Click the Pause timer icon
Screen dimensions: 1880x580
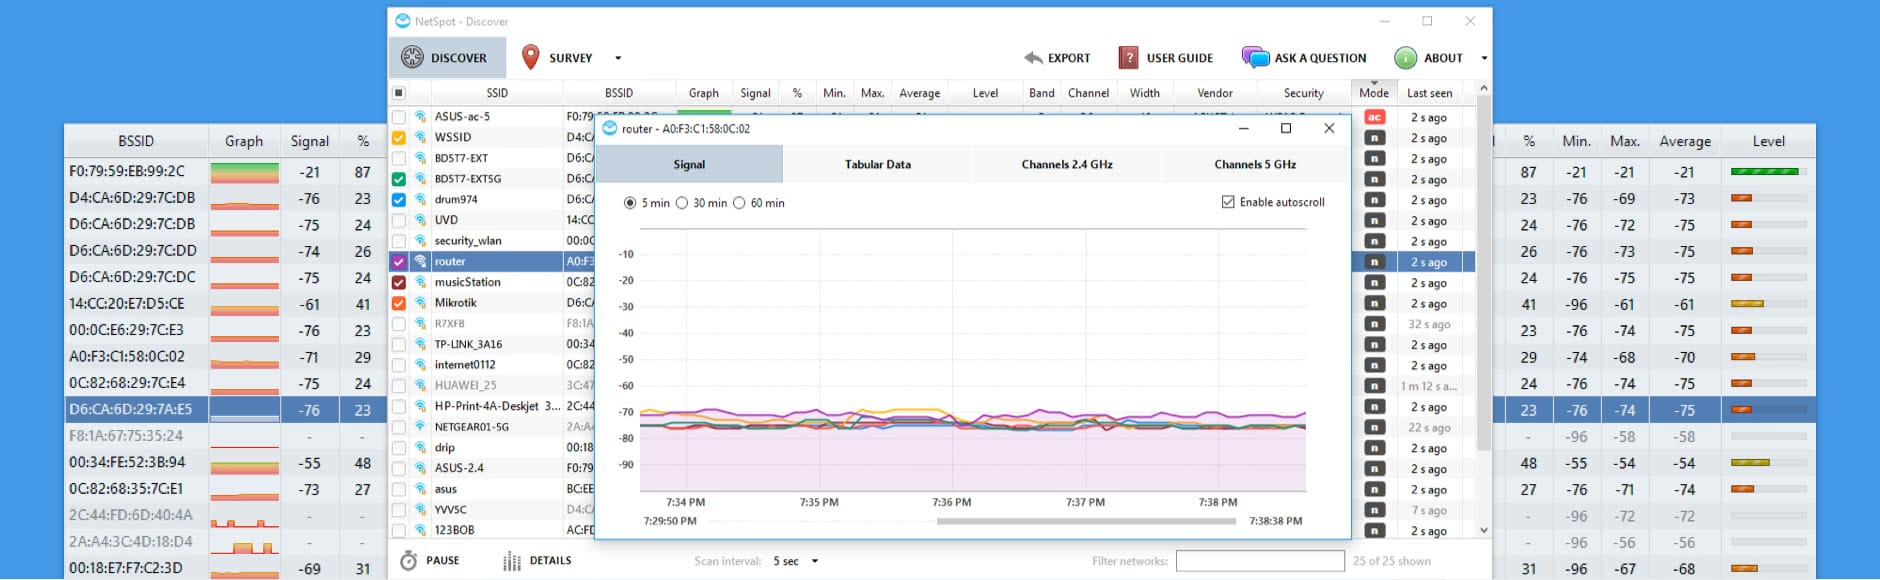408,560
